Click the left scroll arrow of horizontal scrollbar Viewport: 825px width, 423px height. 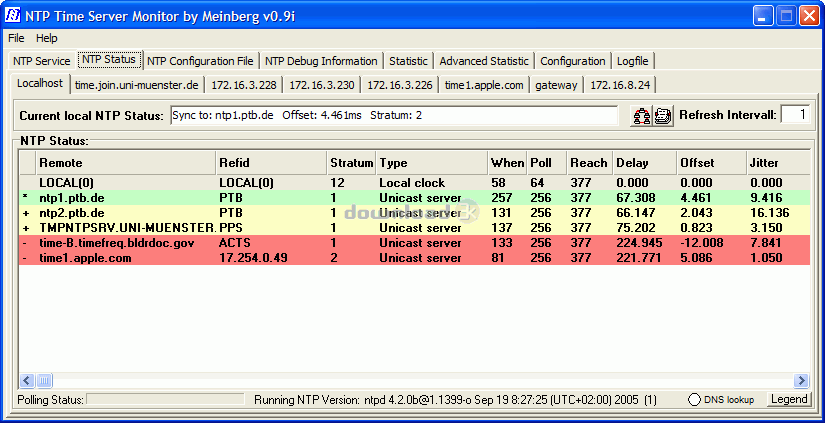point(27,380)
